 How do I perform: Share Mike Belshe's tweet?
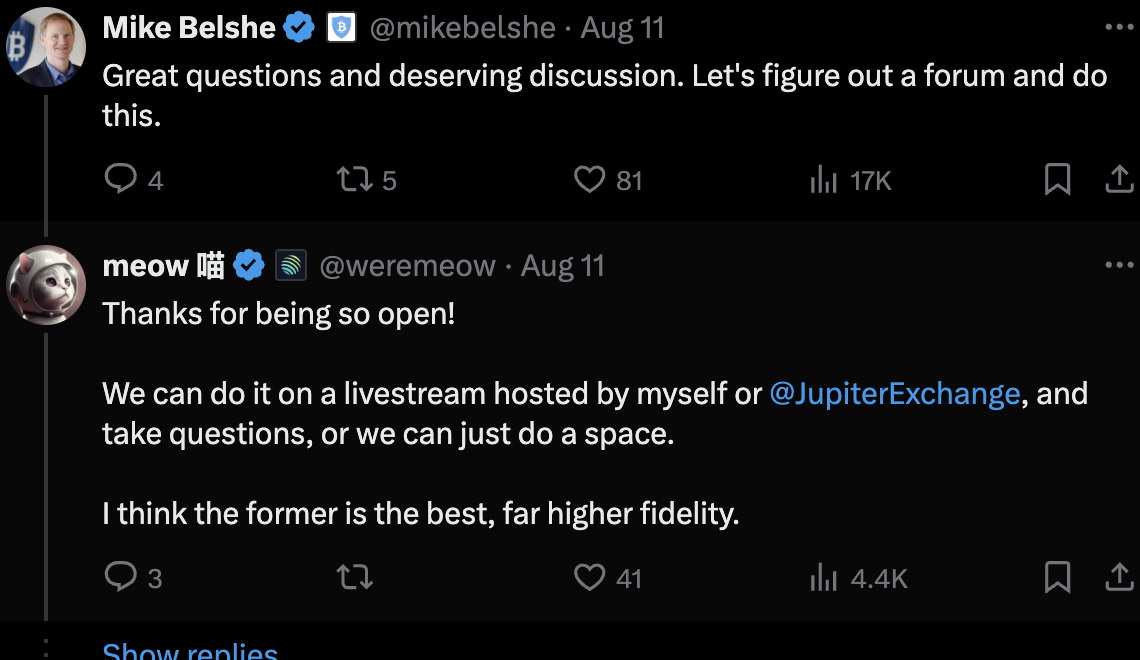[x=1119, y=180]
